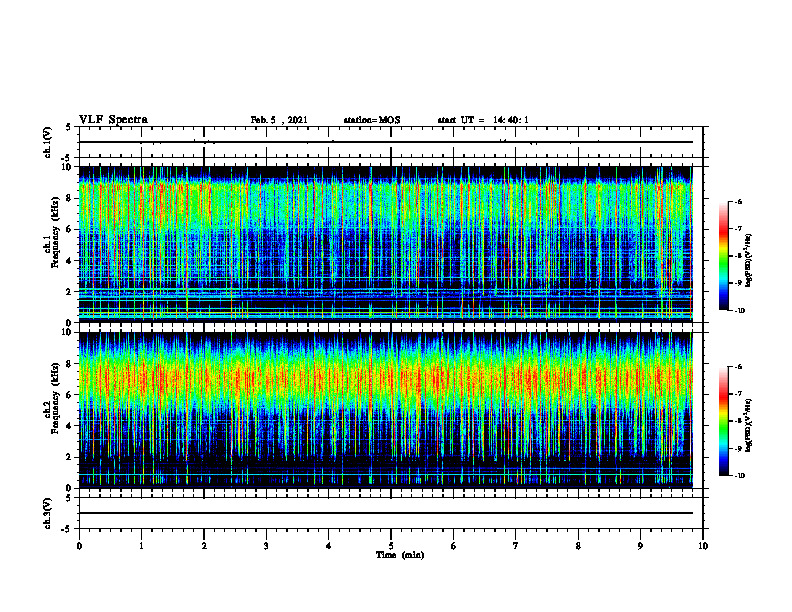Viewport: 792px width, 612px height.
Task: Click the ch.2 frequency tick "6"
Action: pyautogui.click(x=69, y=395)
